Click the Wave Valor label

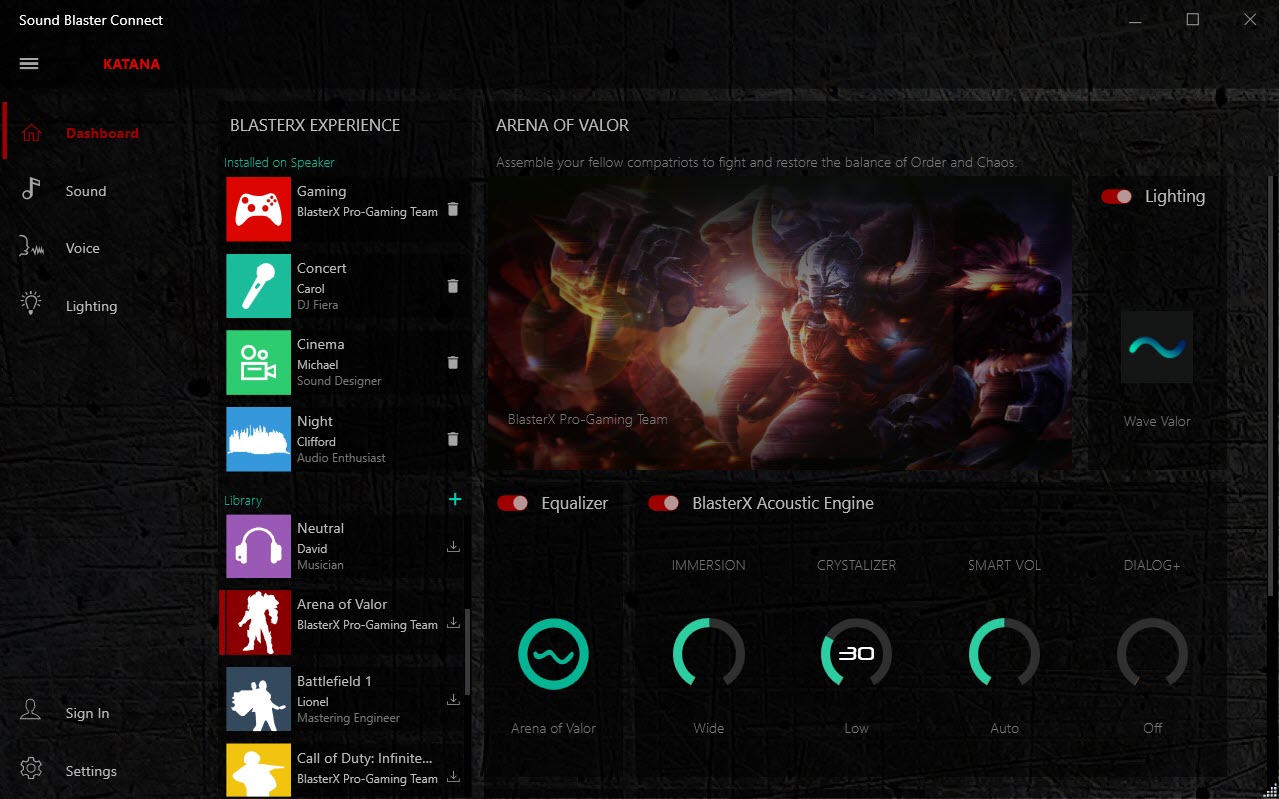1157,421
